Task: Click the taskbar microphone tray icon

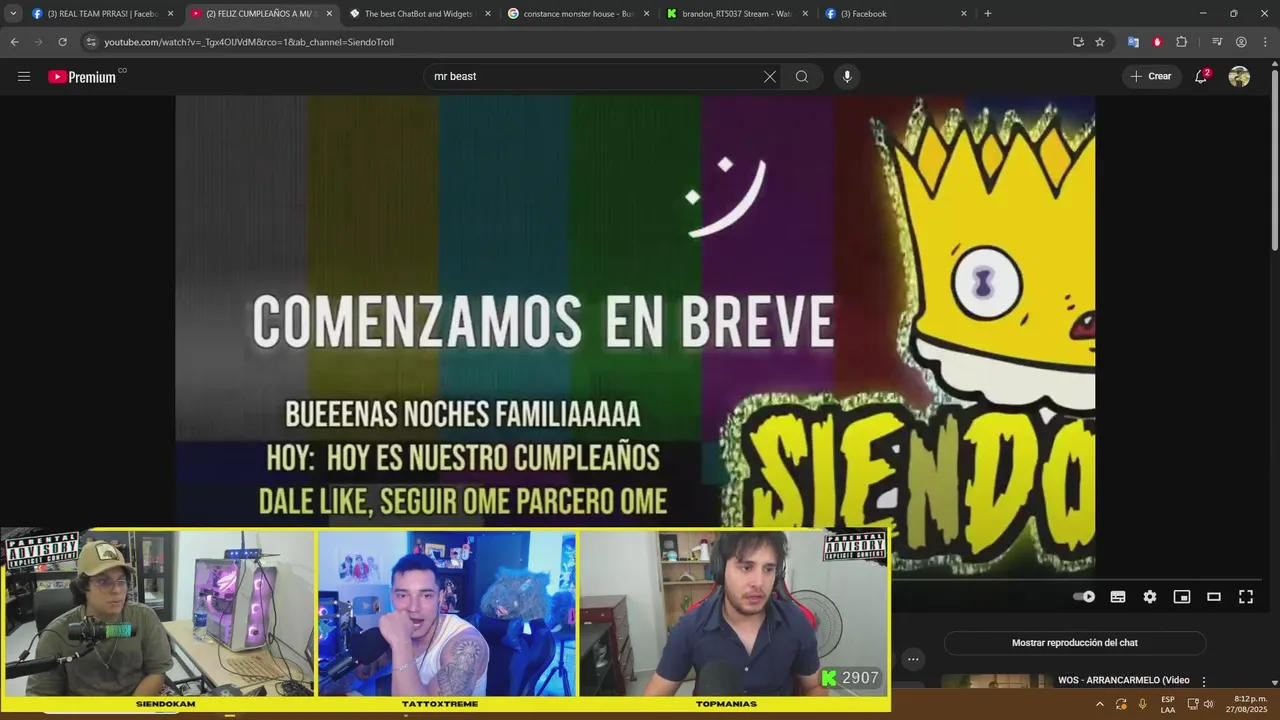Action: point(1142,704)
